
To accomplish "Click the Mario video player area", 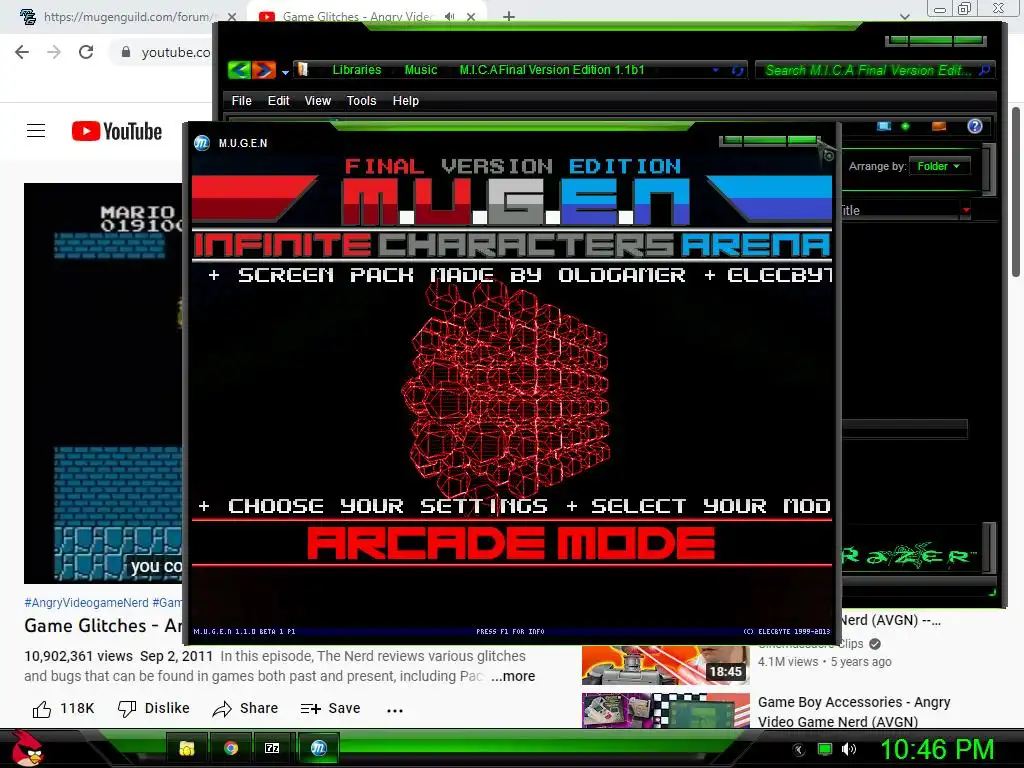I will tap(103, 383).
